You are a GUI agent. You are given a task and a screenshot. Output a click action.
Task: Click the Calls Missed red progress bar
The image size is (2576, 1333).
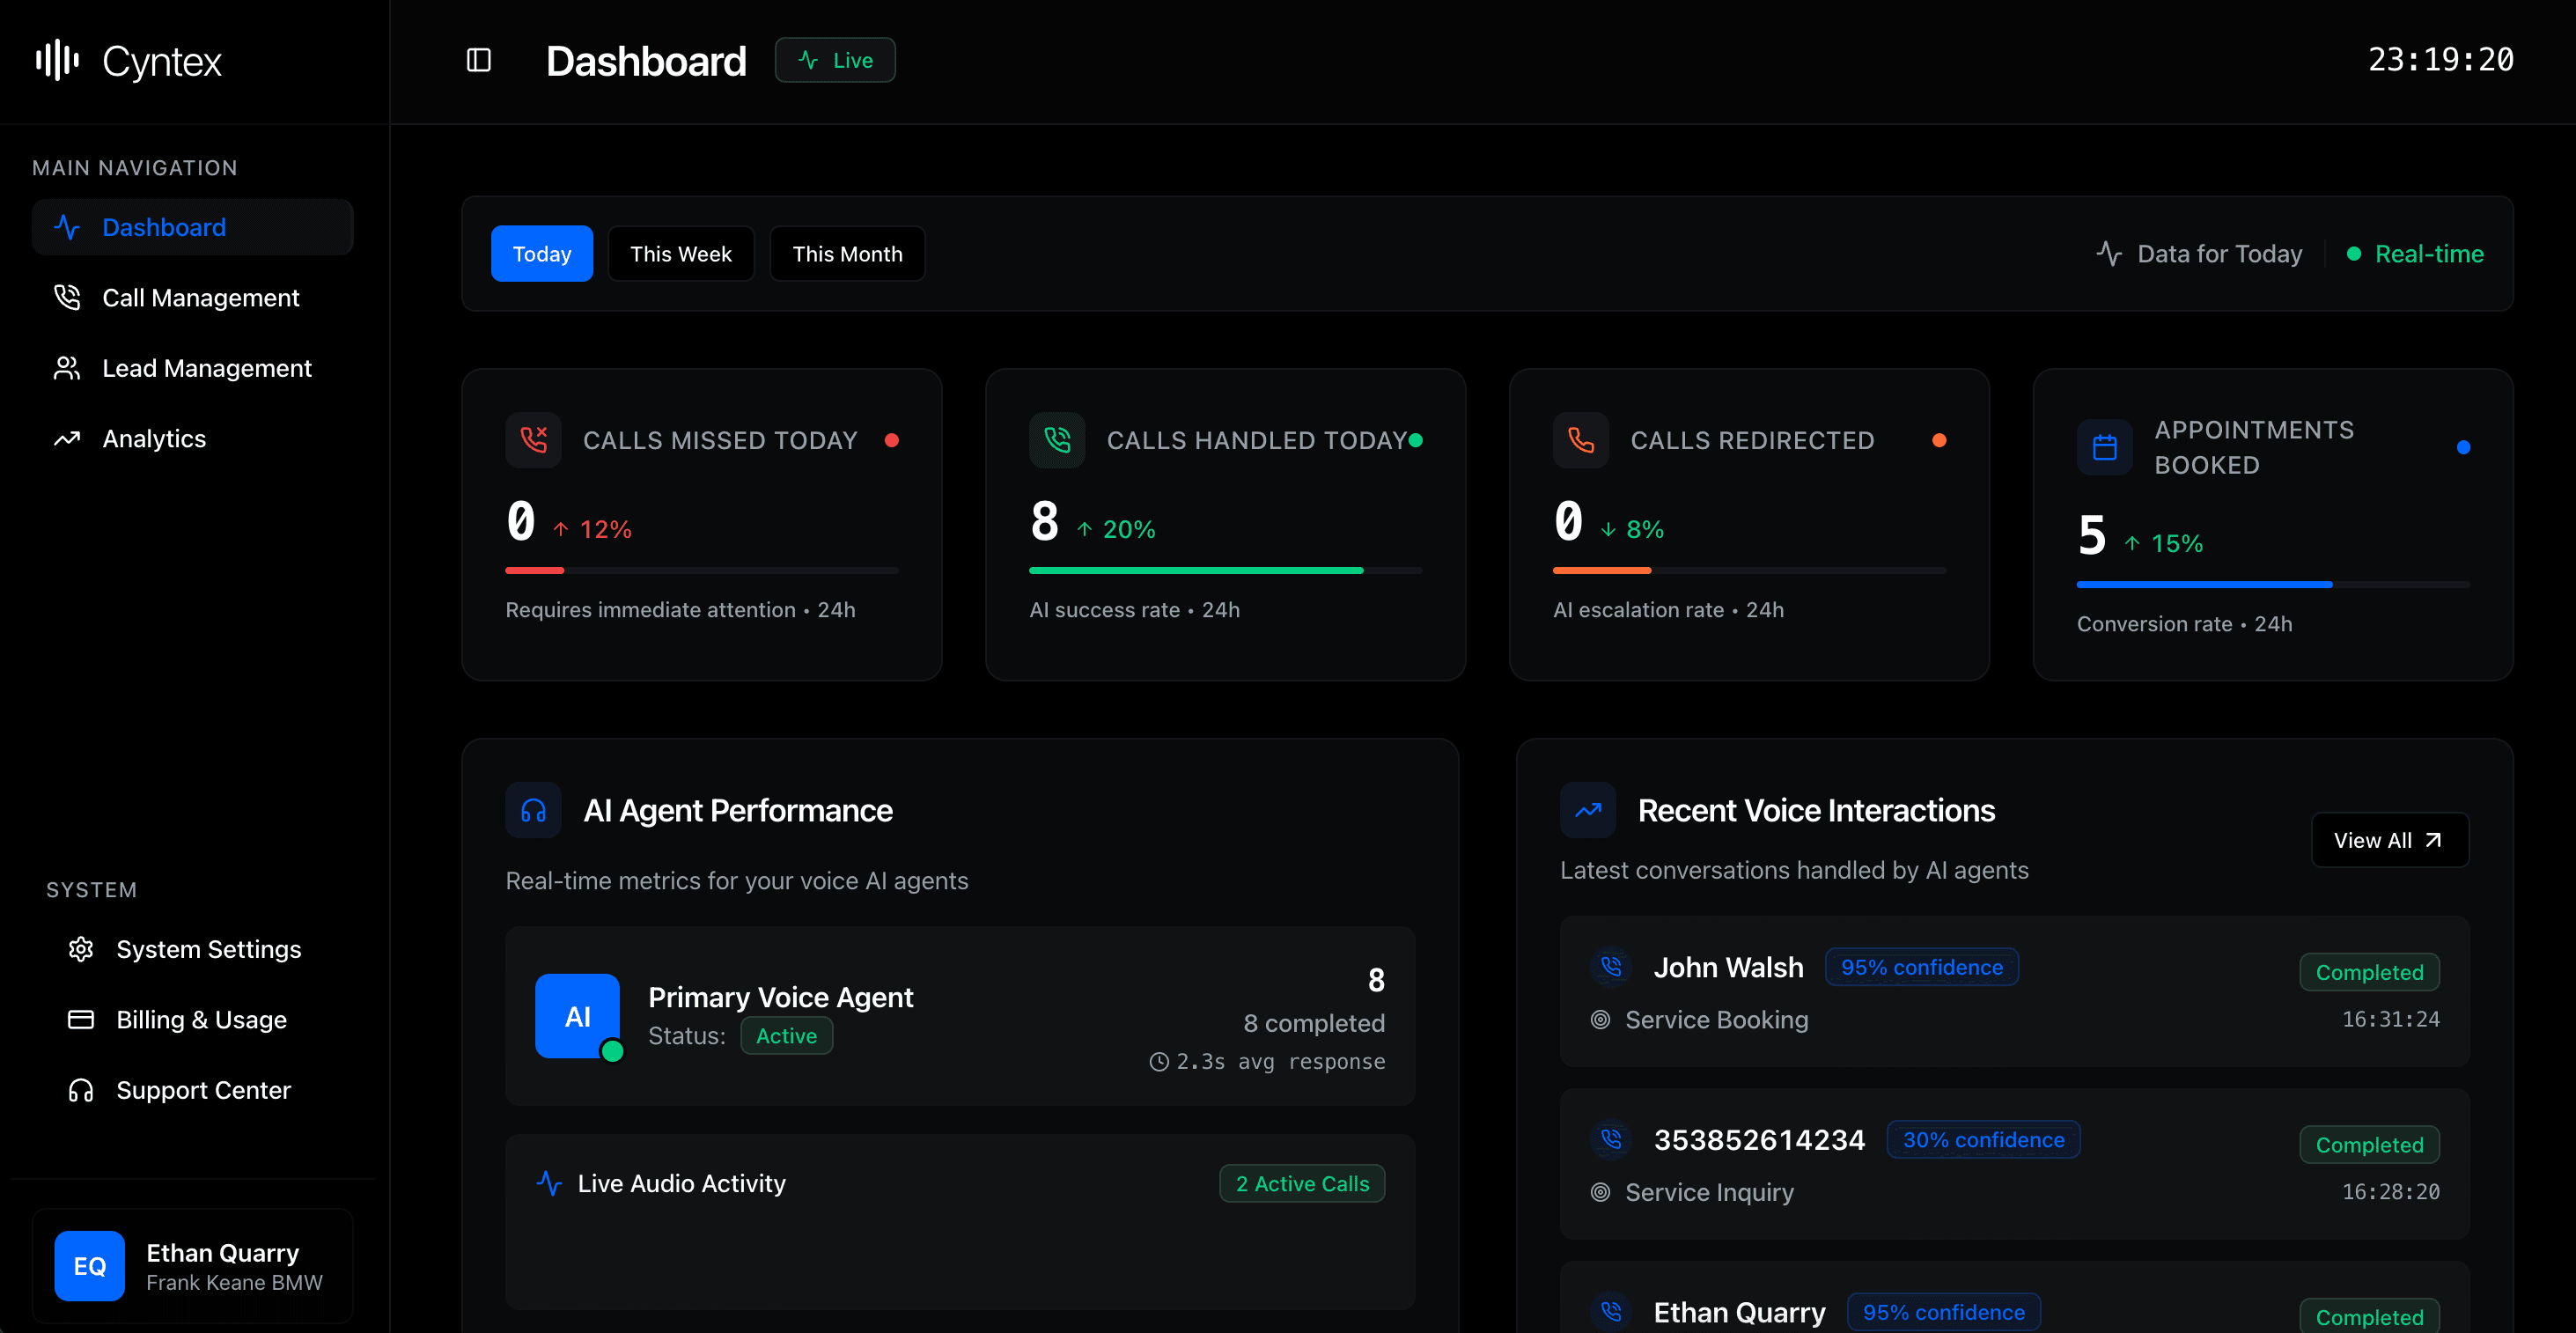[x=702, y=570]
